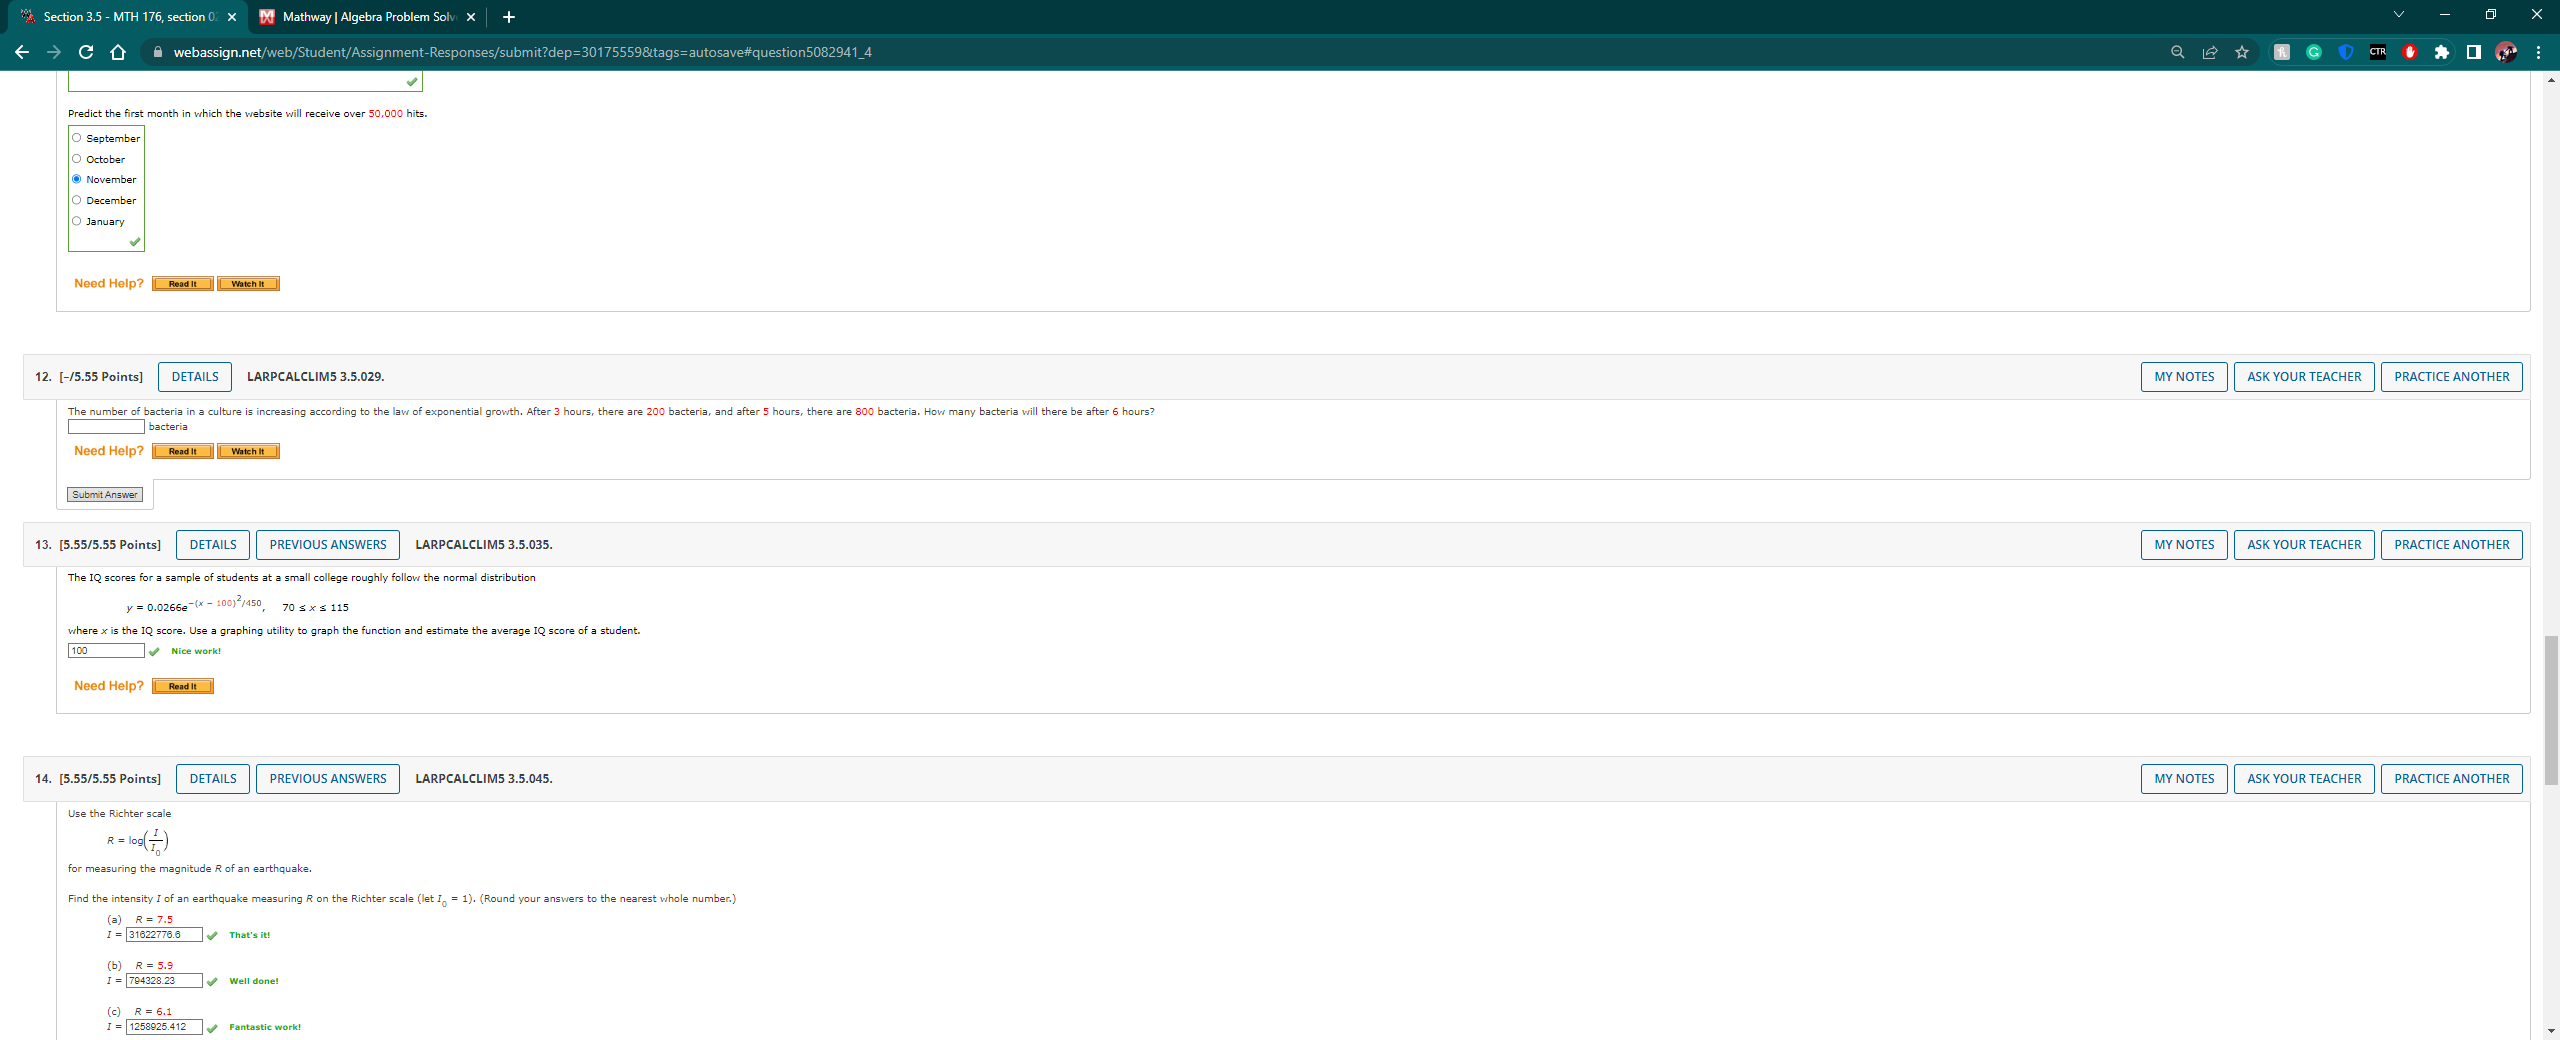Click Watch It above question 12

click(248, 284)
